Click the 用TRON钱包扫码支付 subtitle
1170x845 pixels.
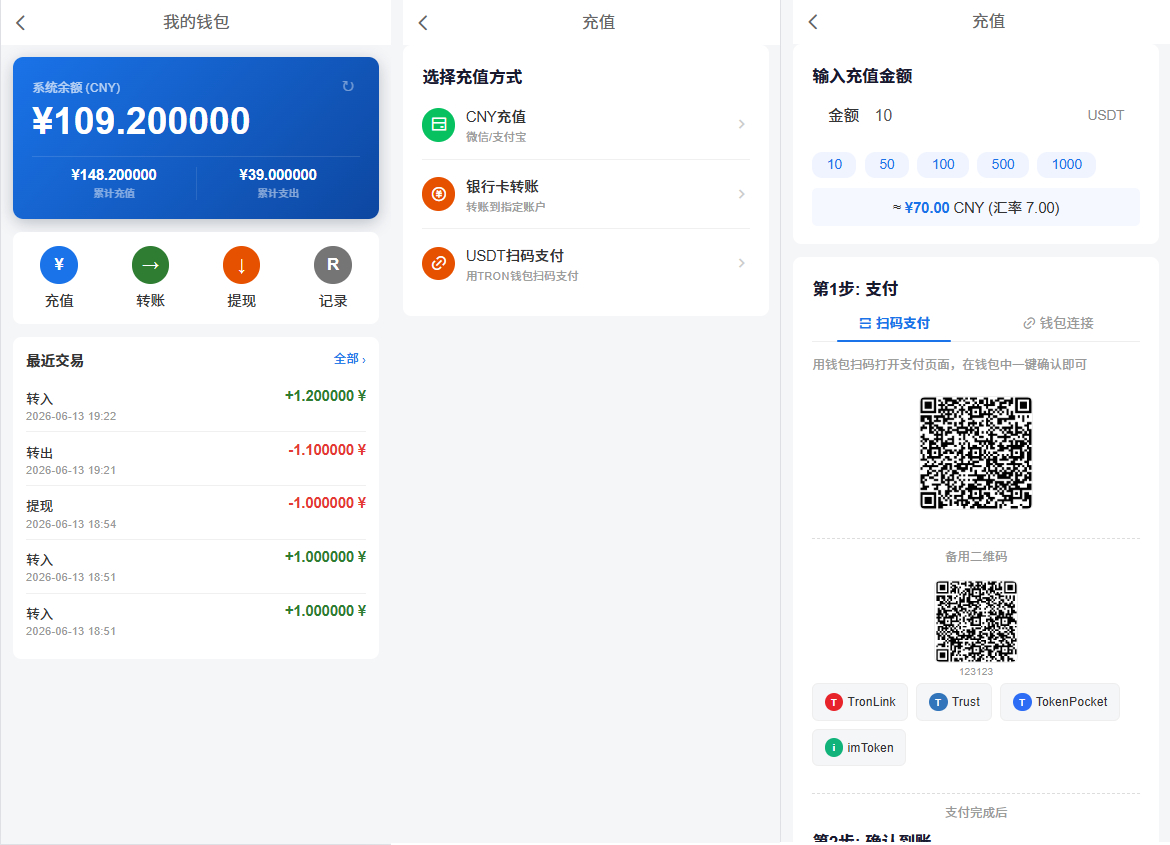point(522,276)
